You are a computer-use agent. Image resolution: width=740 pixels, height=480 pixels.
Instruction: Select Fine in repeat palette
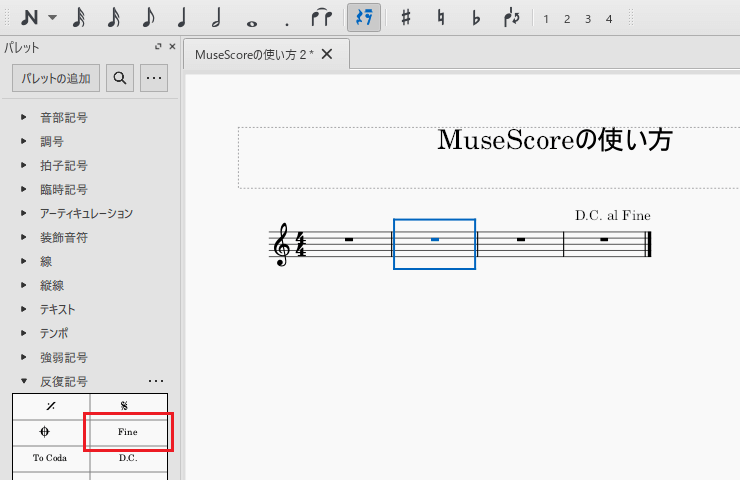click(128, 432)
